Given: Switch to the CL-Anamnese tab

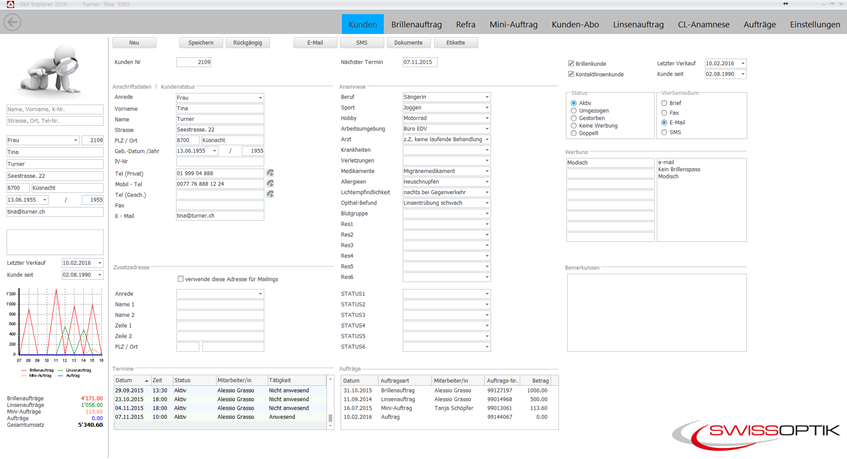Looking at the screenshot, I should point(703,24).
